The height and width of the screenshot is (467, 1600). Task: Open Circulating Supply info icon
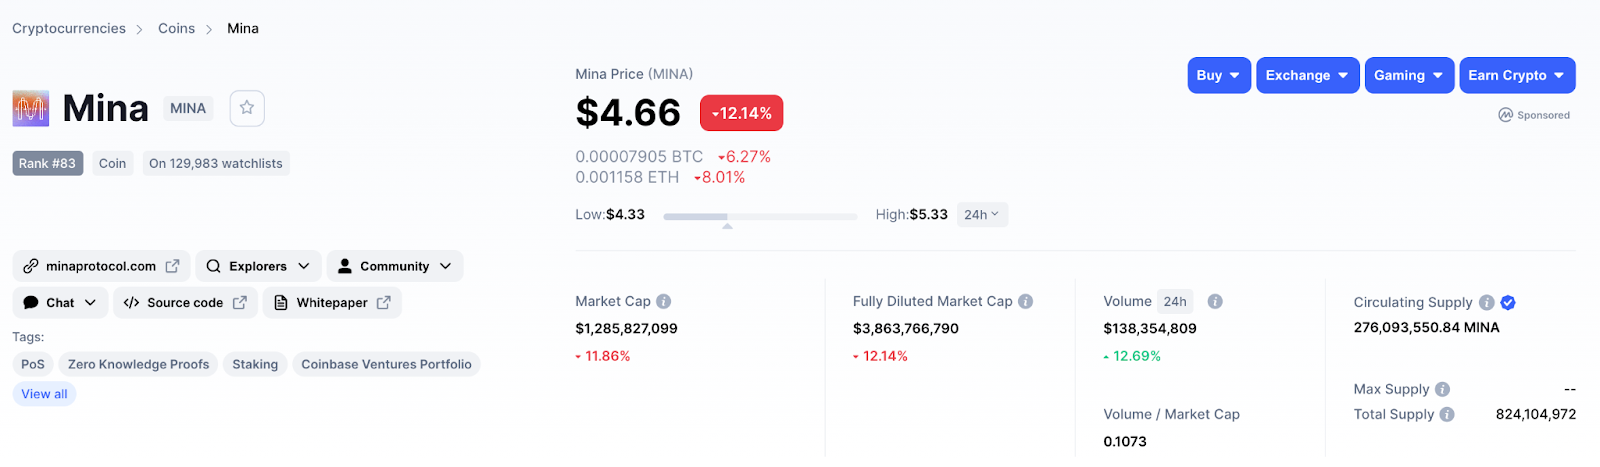(1487, 302)
